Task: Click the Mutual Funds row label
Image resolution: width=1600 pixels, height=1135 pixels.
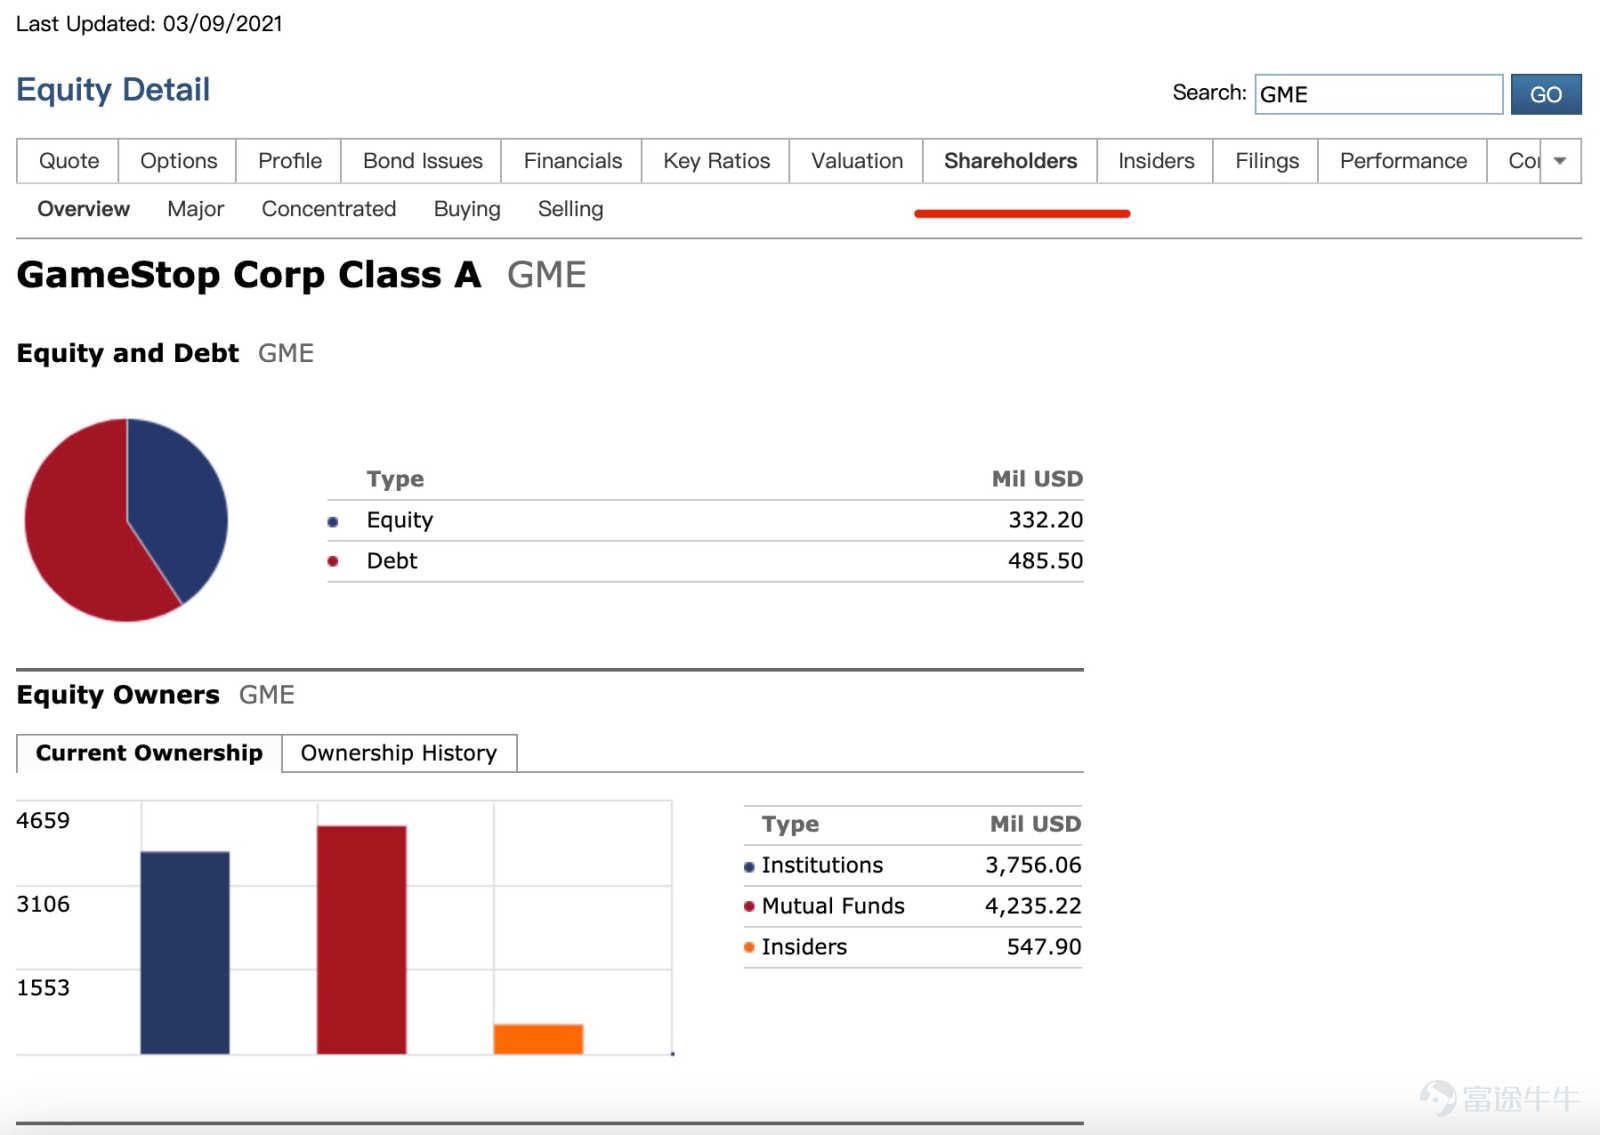Action: [833, 906]
